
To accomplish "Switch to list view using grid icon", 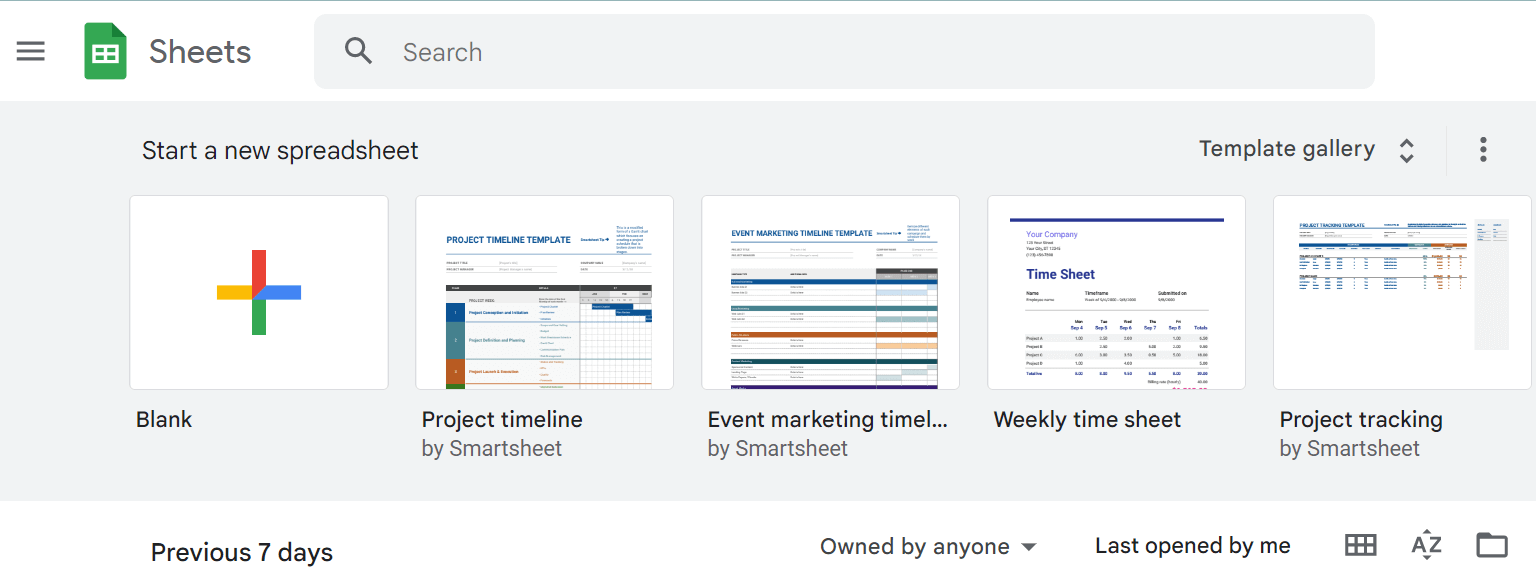I will click(1360, 545).
